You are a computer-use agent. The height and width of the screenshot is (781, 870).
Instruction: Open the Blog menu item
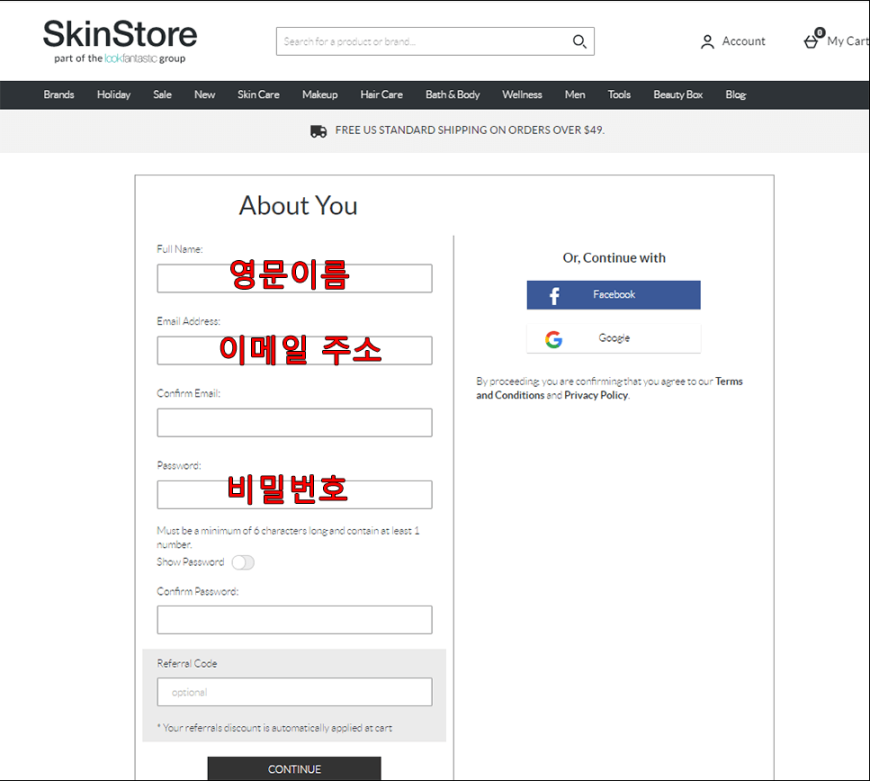(x=736, y=95)
